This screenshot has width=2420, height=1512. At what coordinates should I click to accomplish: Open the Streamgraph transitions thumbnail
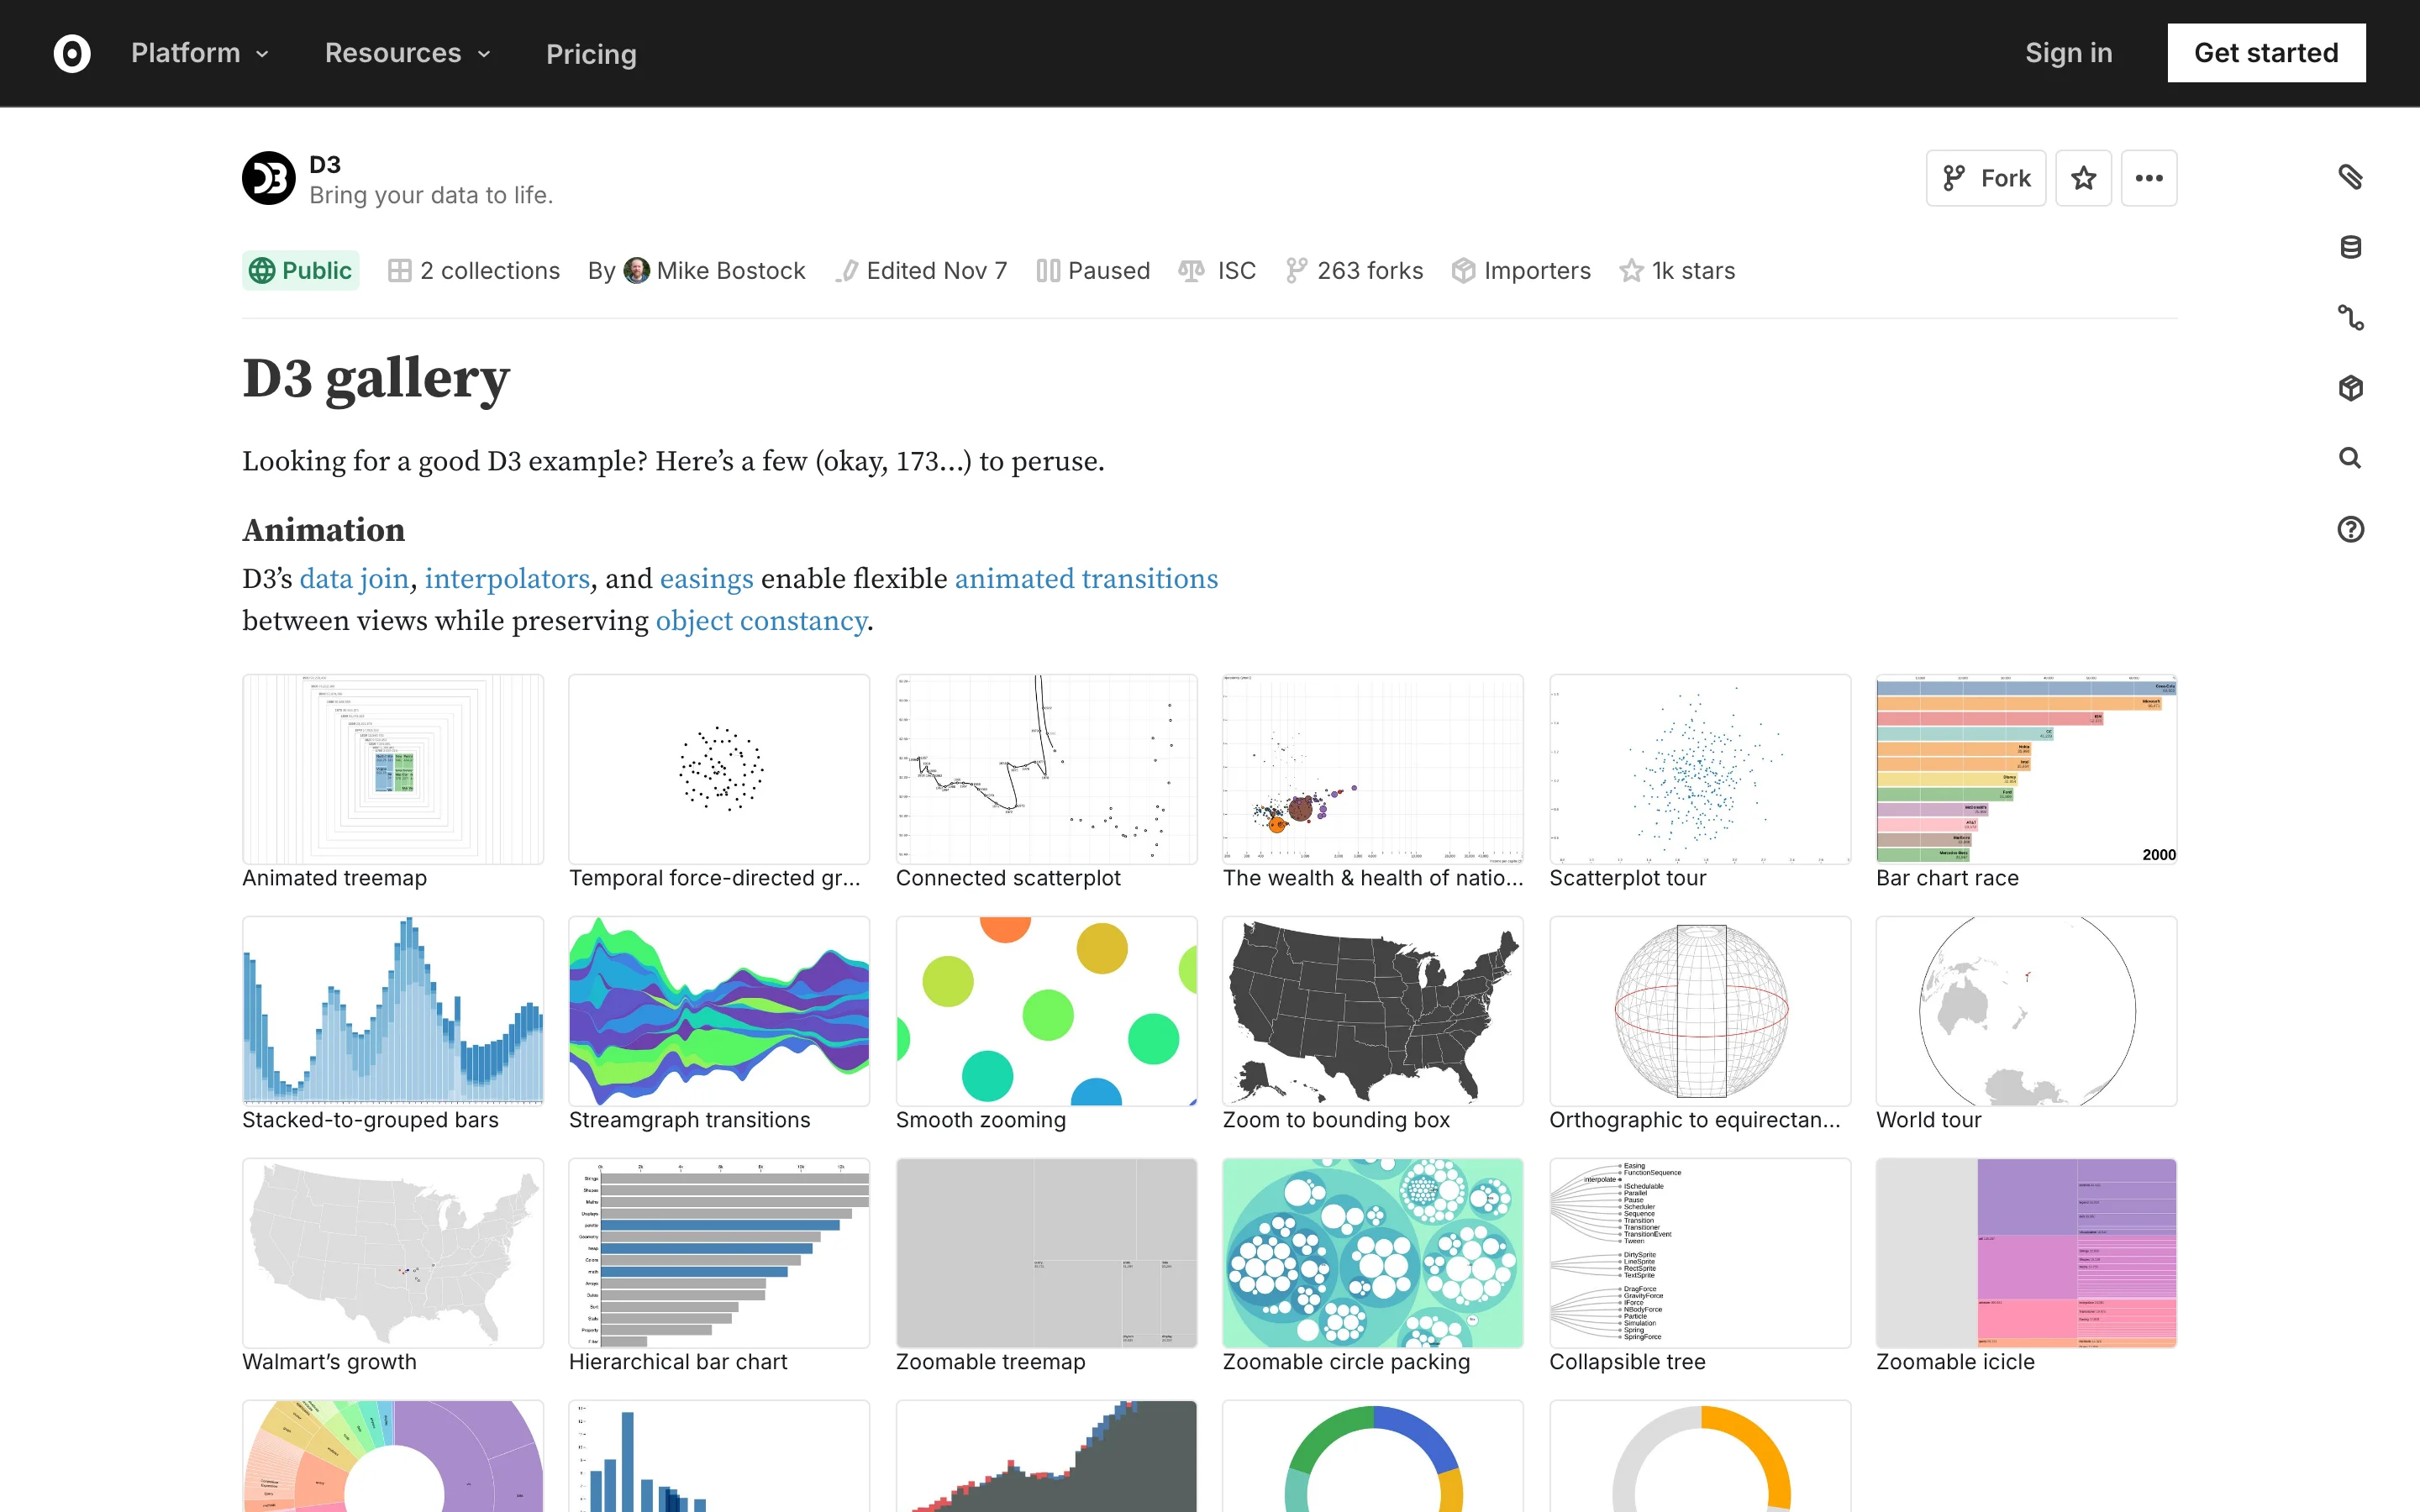(718, 1011)
